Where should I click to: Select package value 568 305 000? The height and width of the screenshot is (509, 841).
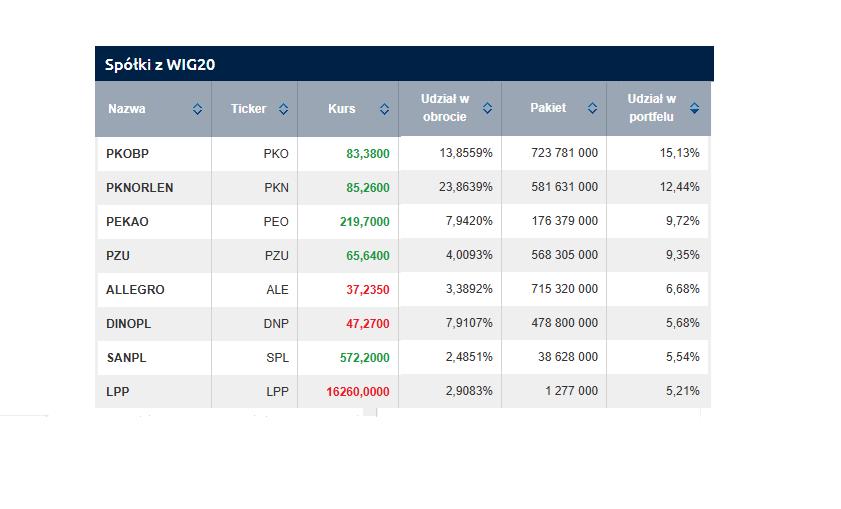click(565, 255)
